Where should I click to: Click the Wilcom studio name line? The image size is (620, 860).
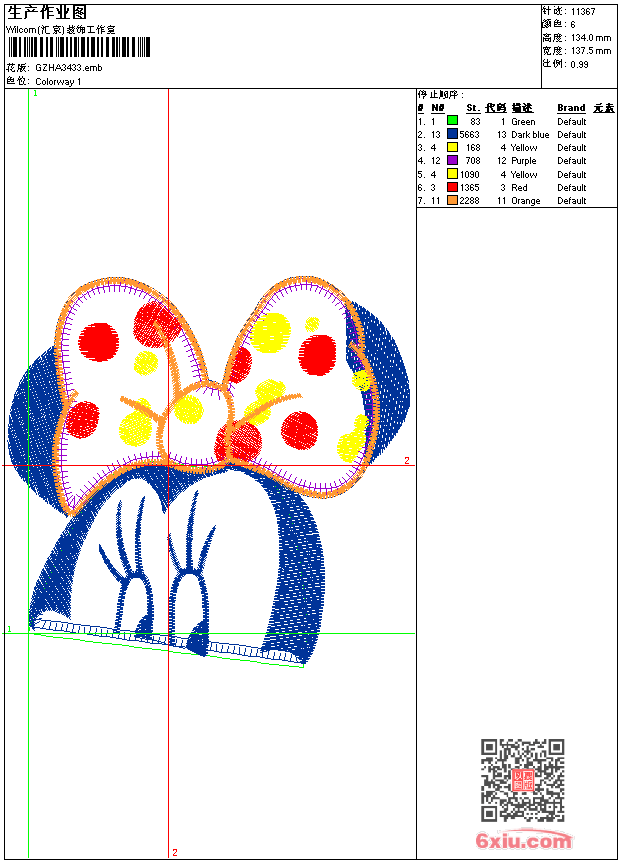pyautogui.click(x=61, y=30)
